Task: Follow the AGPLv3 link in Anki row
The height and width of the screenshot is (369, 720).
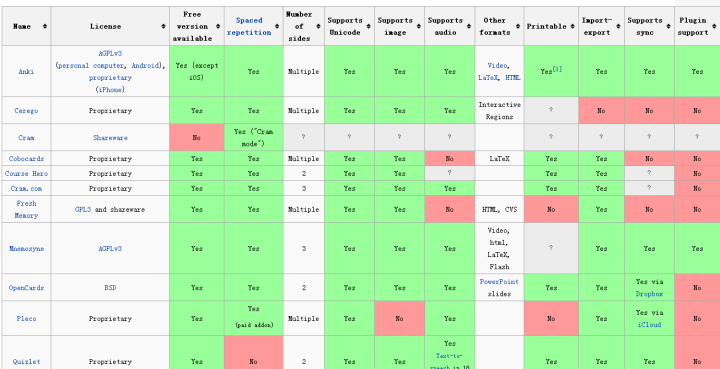Action: (x=110, y=54)
